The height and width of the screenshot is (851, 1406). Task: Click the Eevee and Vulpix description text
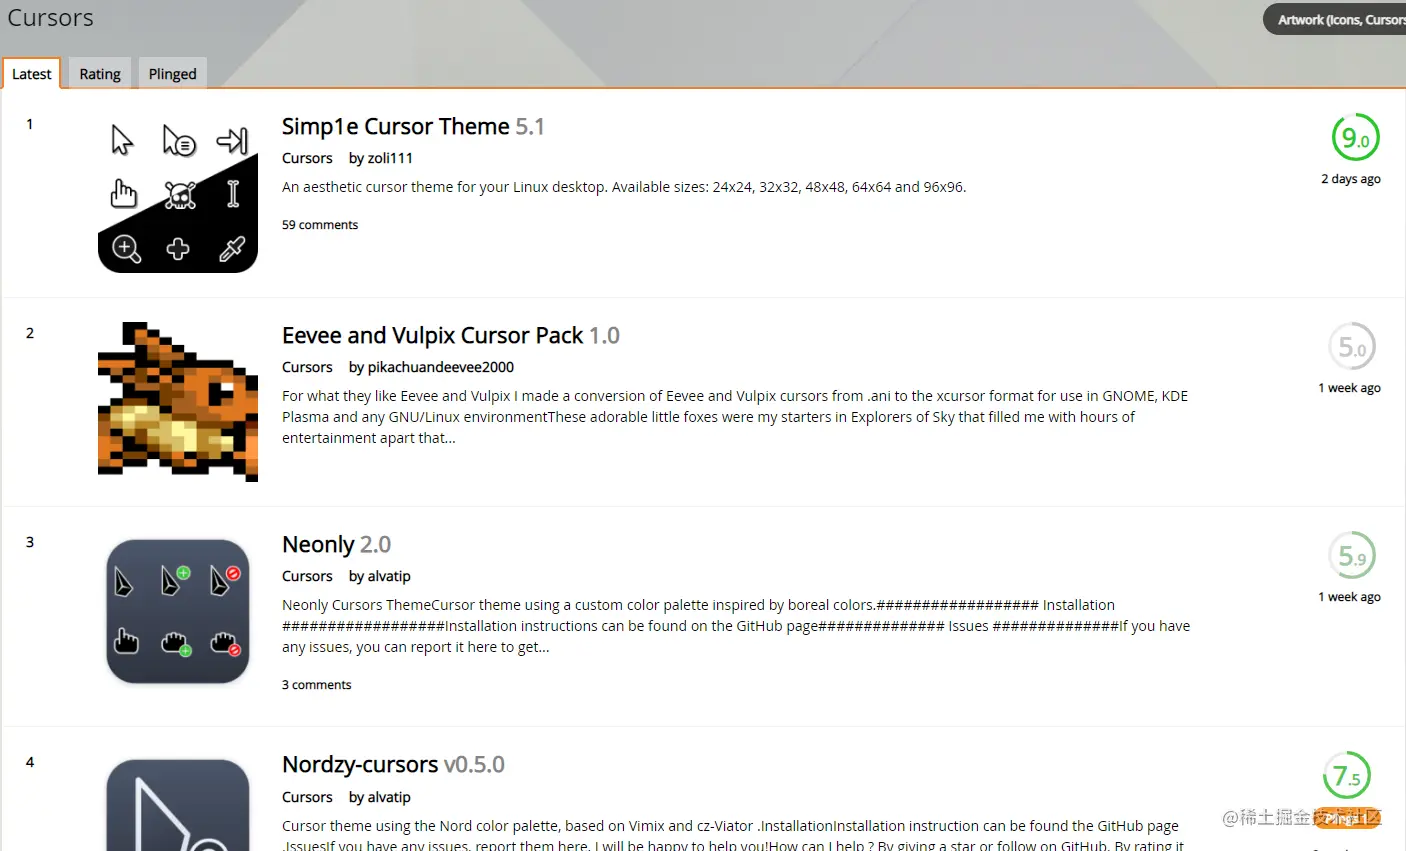pyautogui.click(x=735, y=417)
